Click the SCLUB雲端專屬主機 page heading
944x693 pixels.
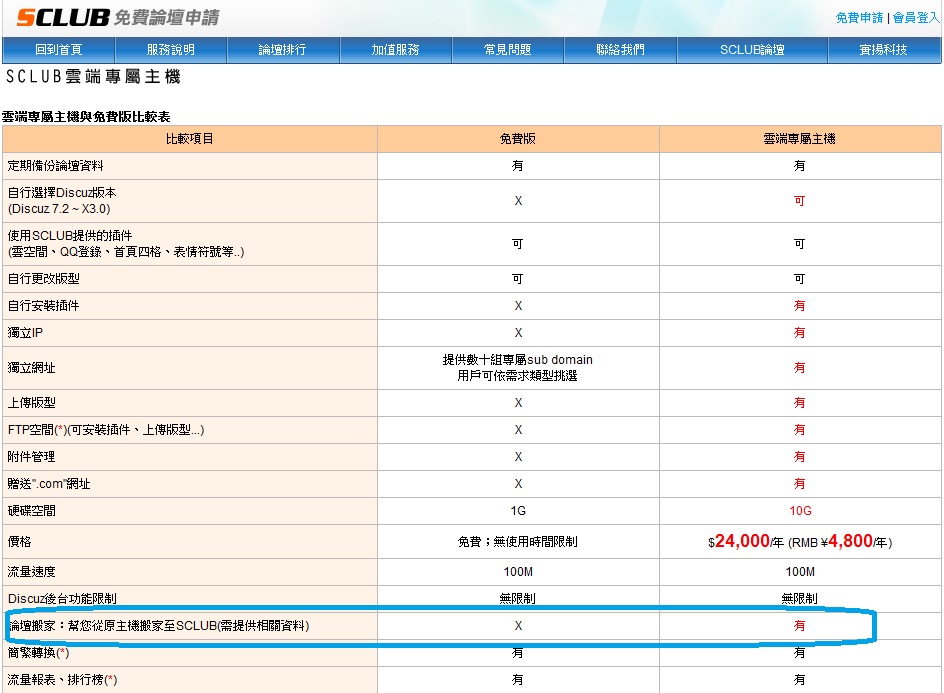(x=93, y=76)
